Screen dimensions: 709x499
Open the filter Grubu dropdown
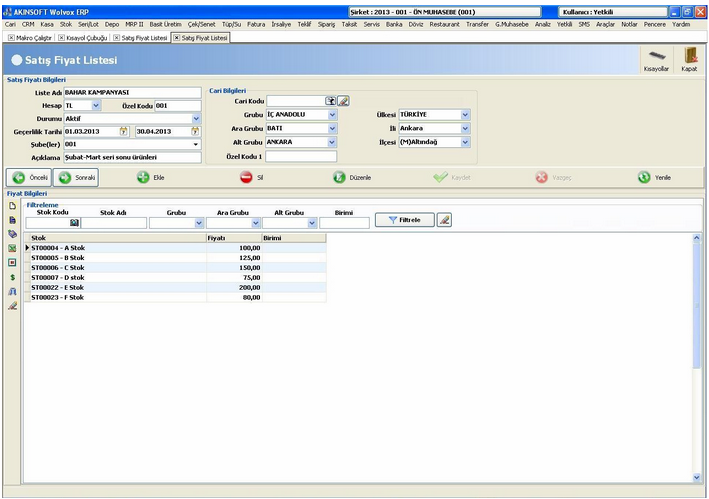(x=199, y=223)
